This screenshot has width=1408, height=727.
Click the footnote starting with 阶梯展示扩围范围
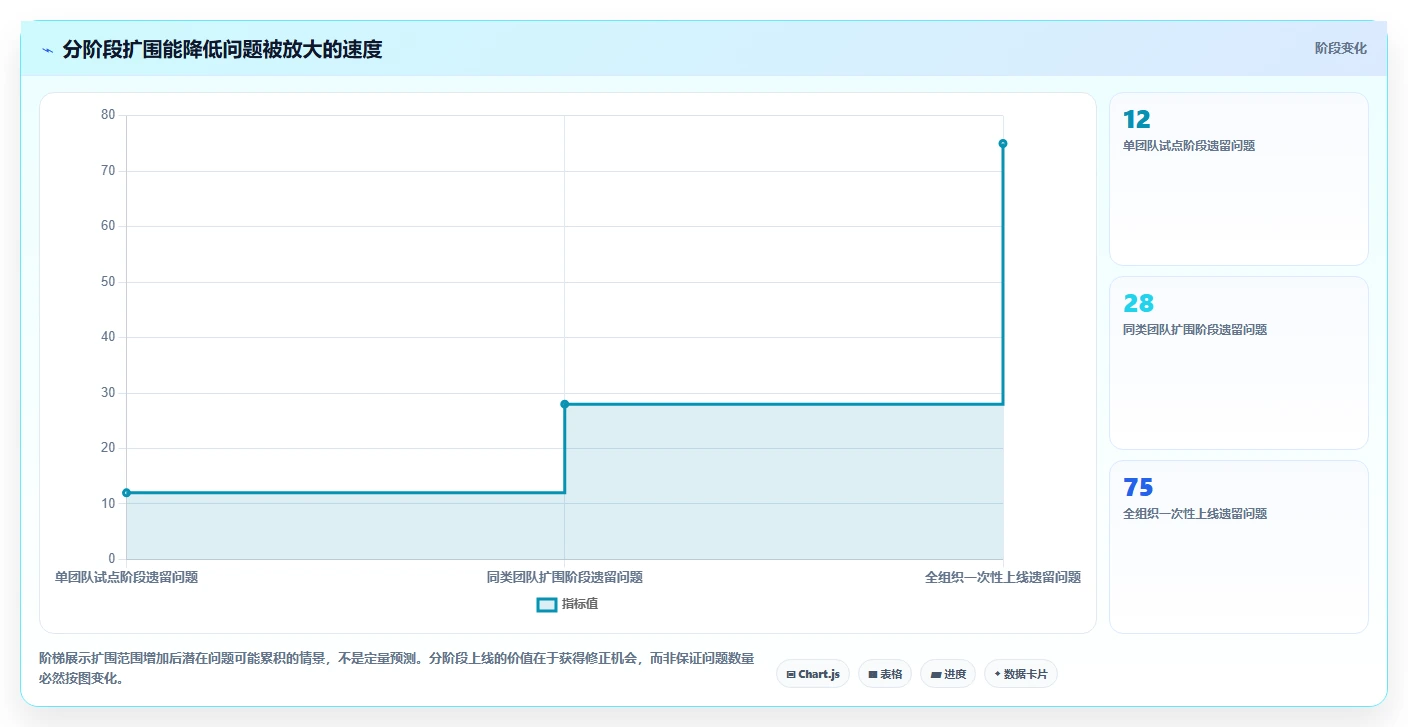(396, 668)
